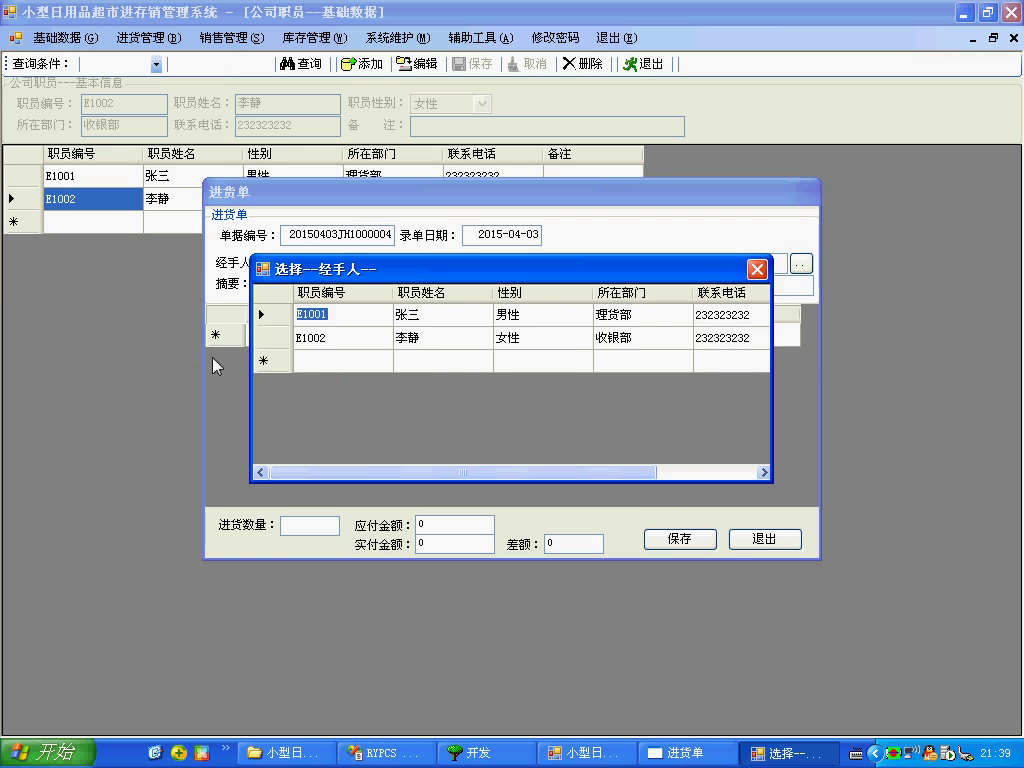The width and height of the screenshot is (1024, 768).
Task: Open the 进货管理(B) menu
Action: pyautogui.click(x=149, y=38)
